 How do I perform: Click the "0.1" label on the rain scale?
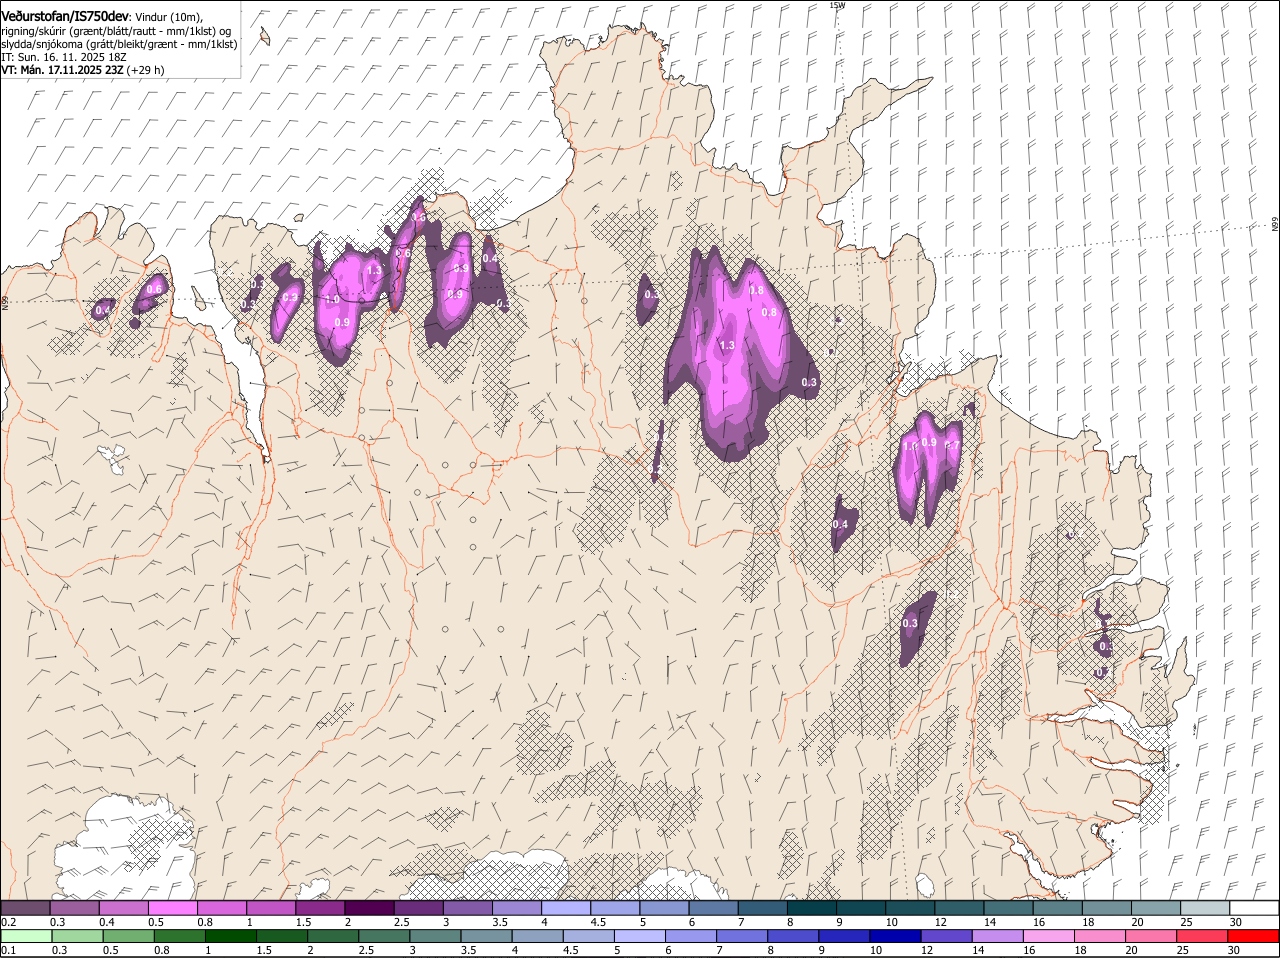click(9, 950)
